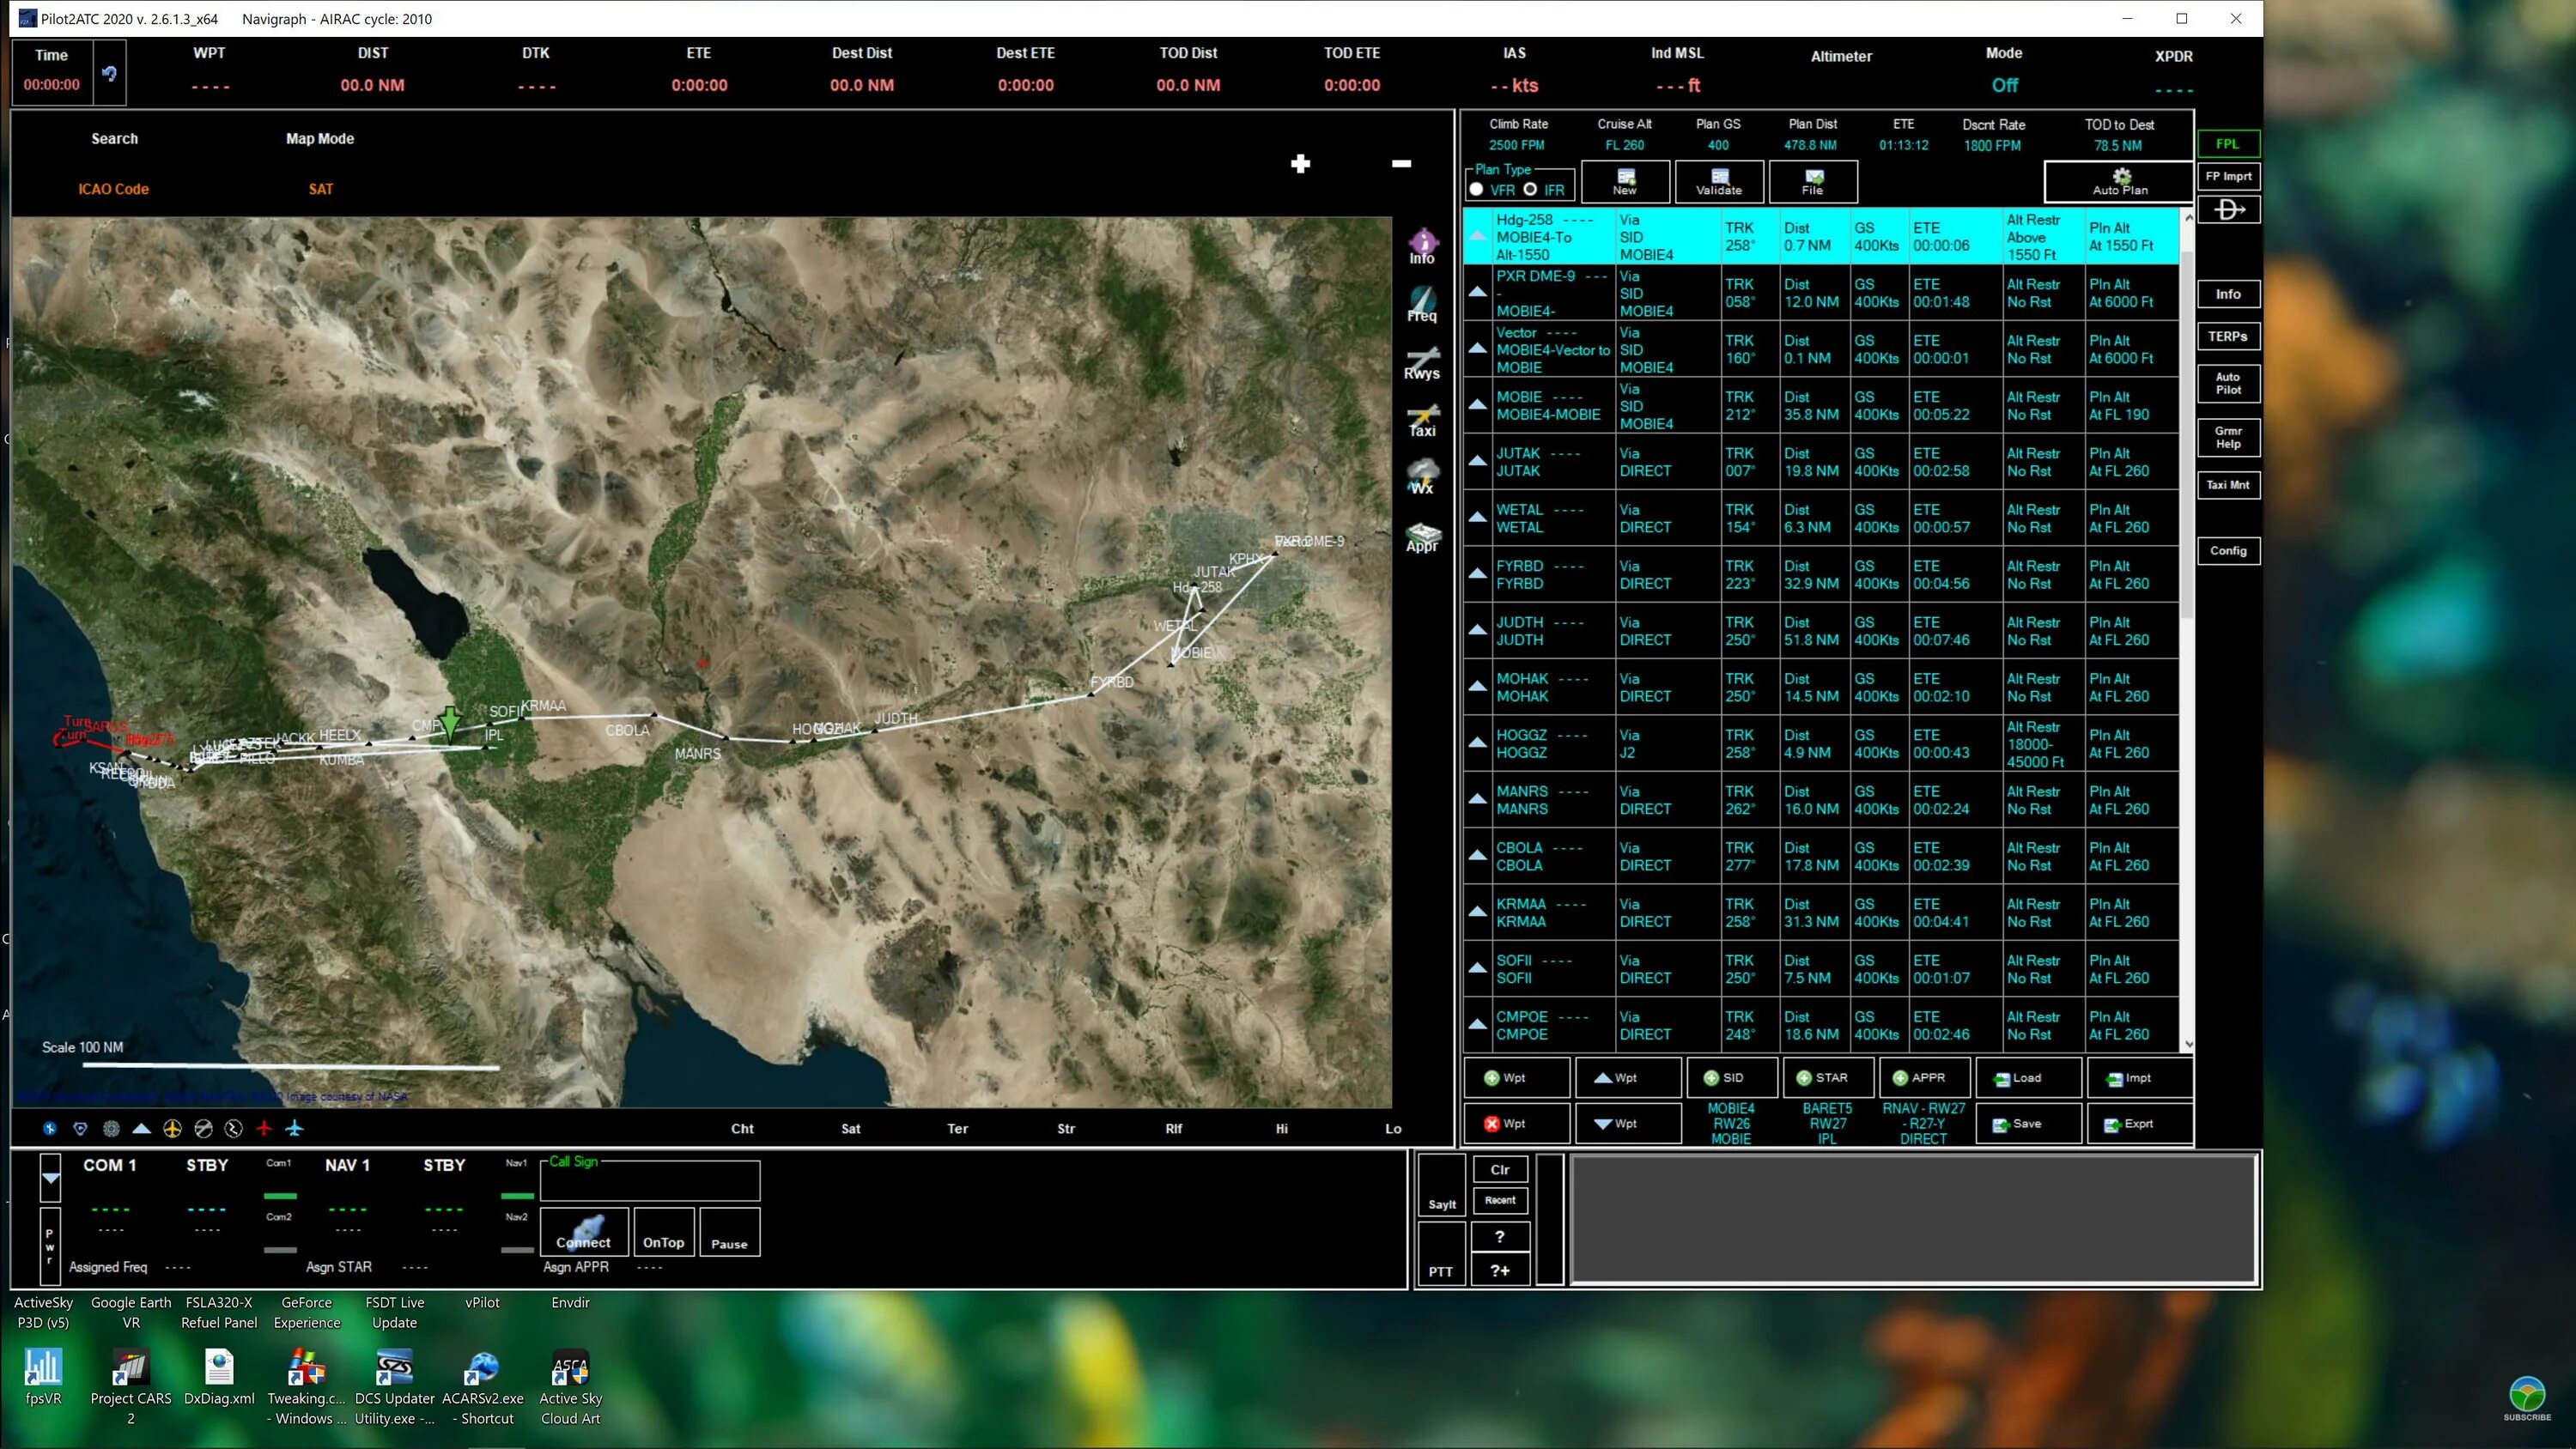The width and height of the screenshot is (2576, 1449).
Task: Click the Load flight plan button
Action: 2028,1078
